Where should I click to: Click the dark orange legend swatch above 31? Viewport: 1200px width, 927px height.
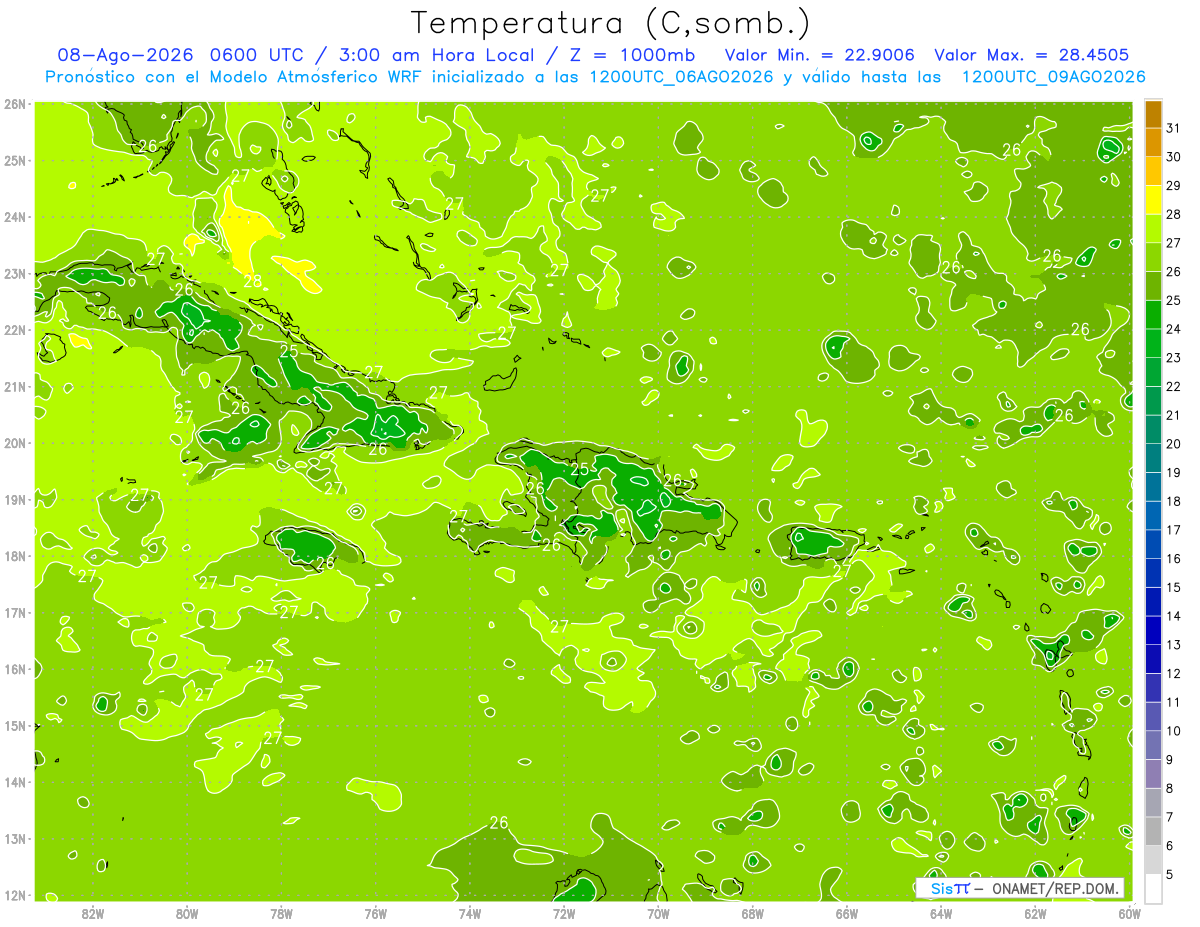tap(1153, 114)
